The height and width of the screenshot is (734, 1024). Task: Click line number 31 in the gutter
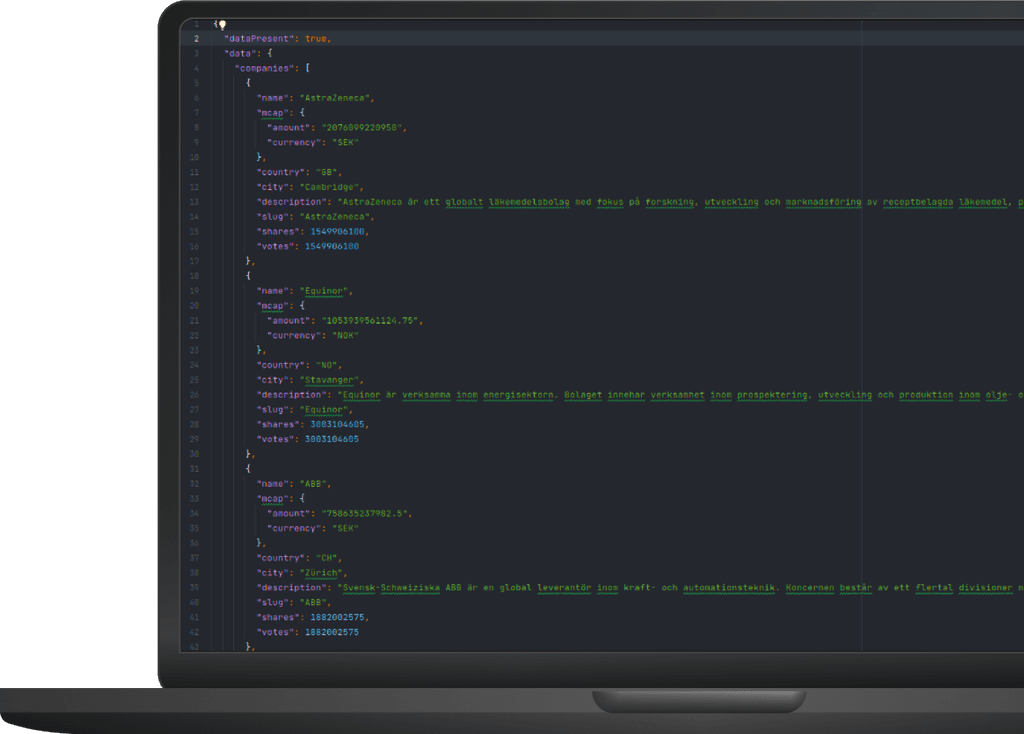click(x=194, y=469)
